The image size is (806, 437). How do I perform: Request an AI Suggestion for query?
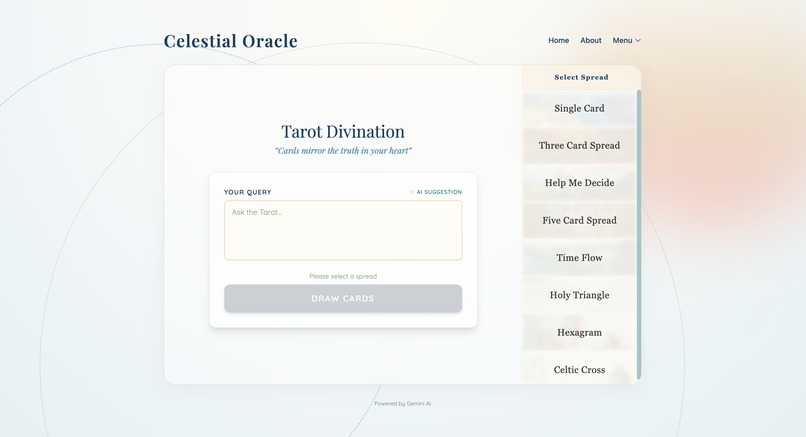pos(435,192)
